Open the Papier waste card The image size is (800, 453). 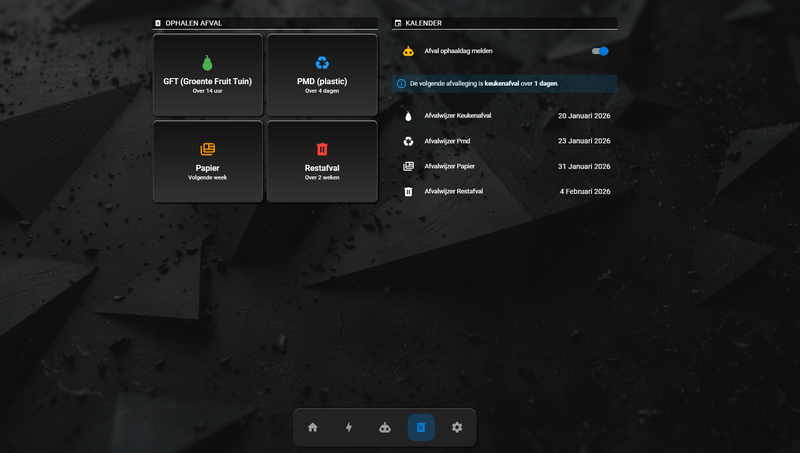point(208,161)
